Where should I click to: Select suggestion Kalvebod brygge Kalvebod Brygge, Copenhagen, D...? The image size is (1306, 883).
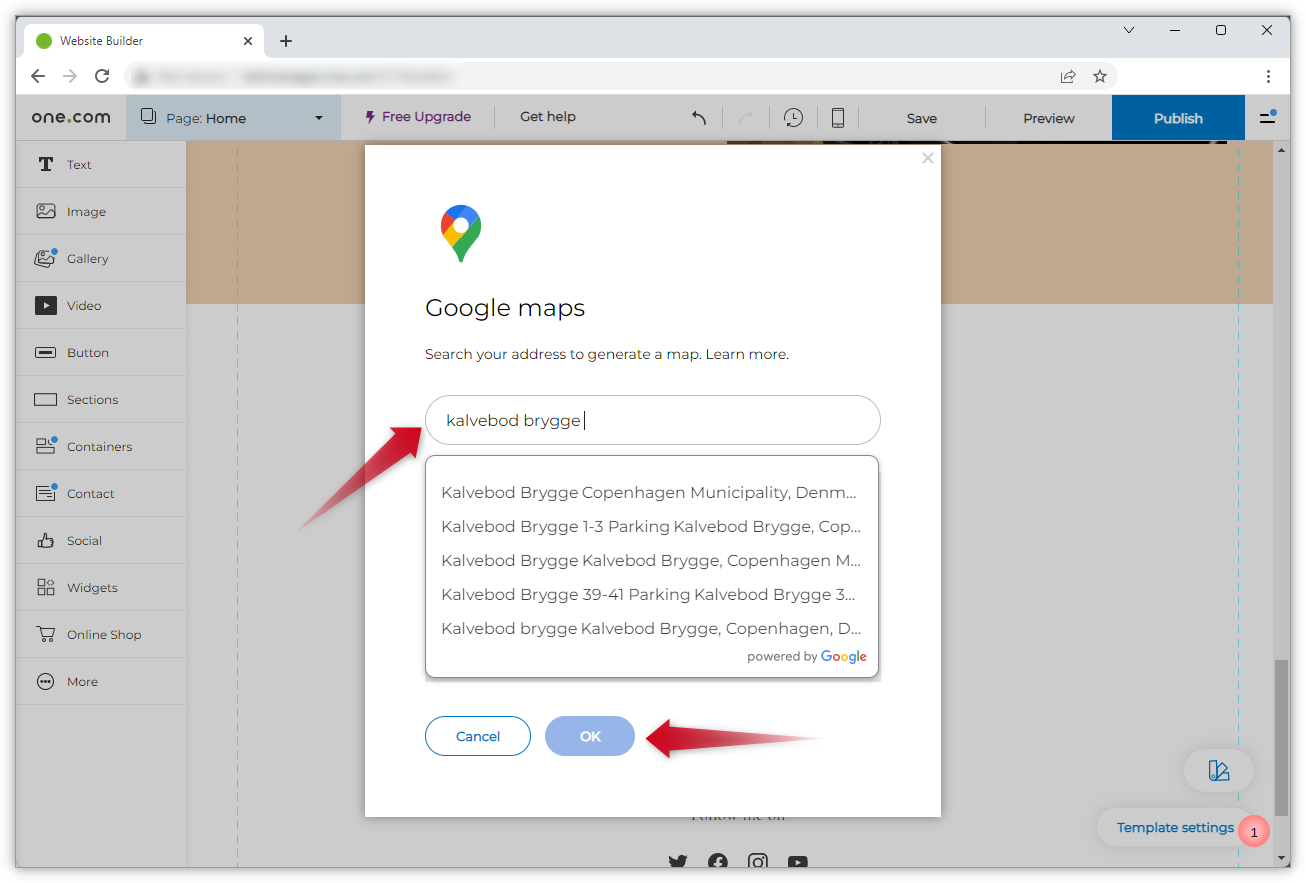point(652,628)
